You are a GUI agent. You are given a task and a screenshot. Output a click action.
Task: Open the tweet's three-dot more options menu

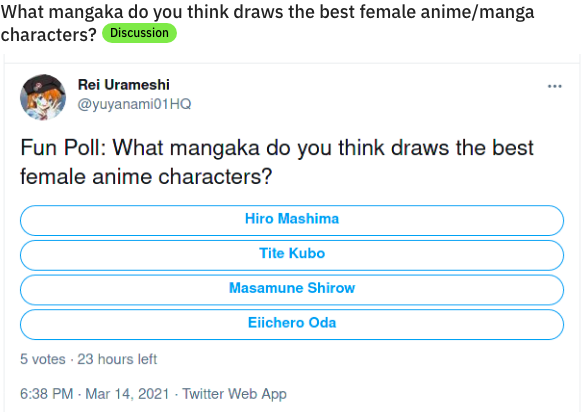click(554, 86)
